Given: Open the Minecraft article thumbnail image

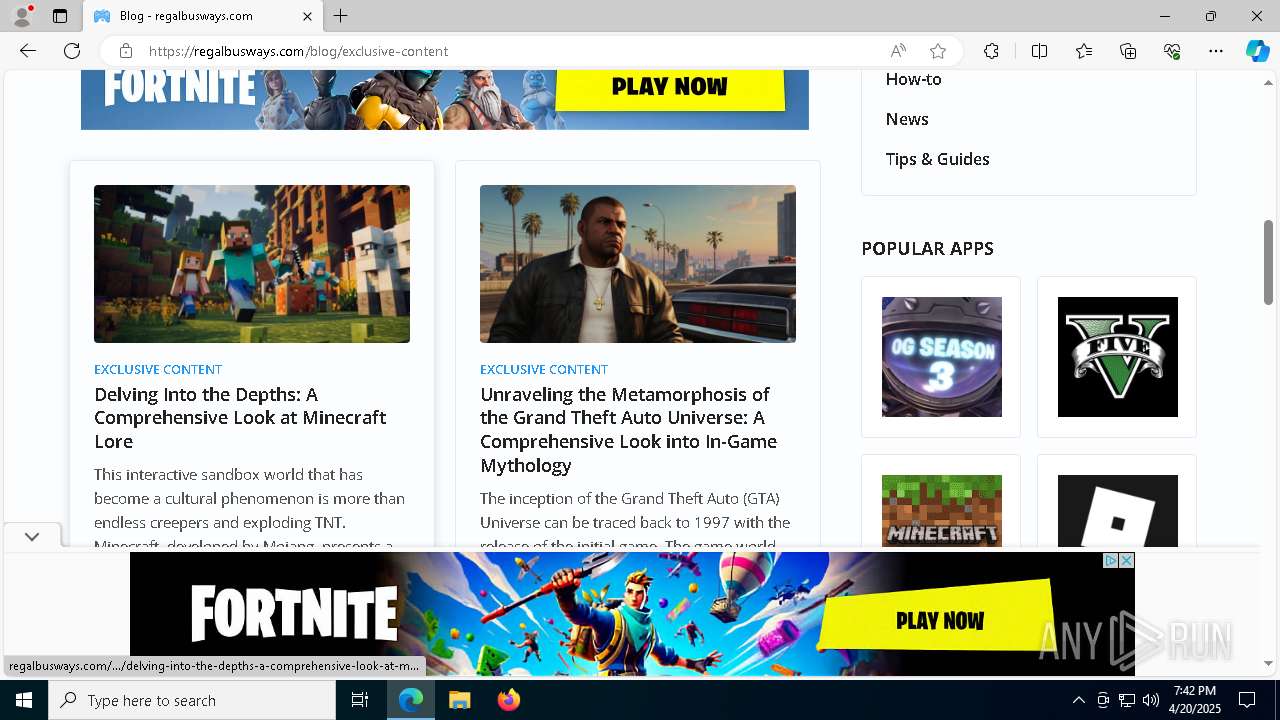Looking at the screenshot, I should pos(252,264).
